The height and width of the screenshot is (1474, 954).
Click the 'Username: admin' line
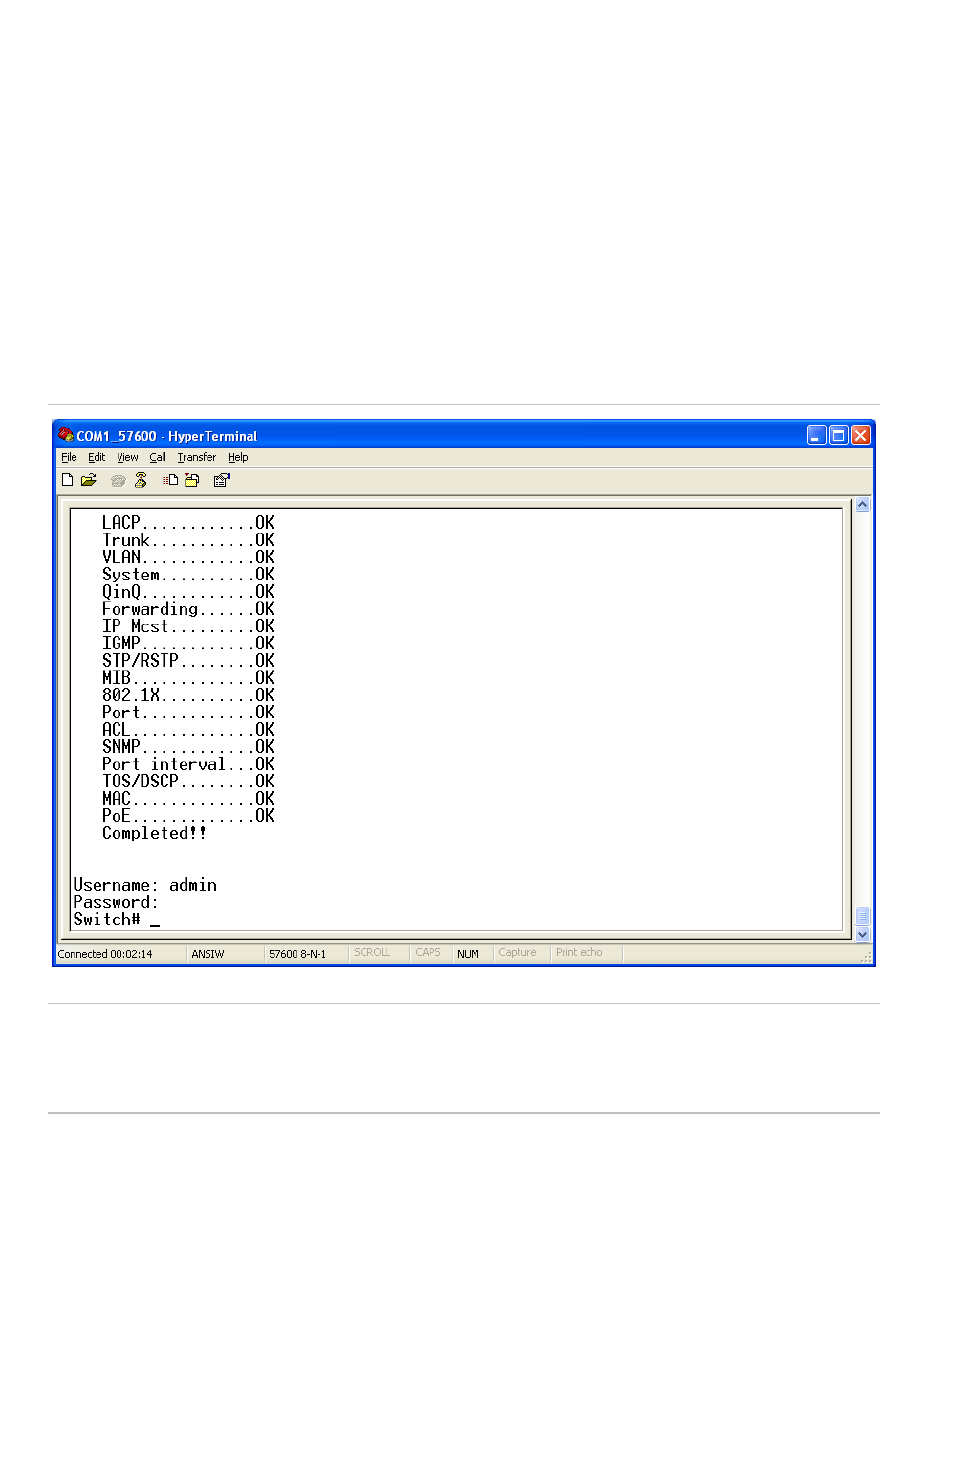(145, 885)
